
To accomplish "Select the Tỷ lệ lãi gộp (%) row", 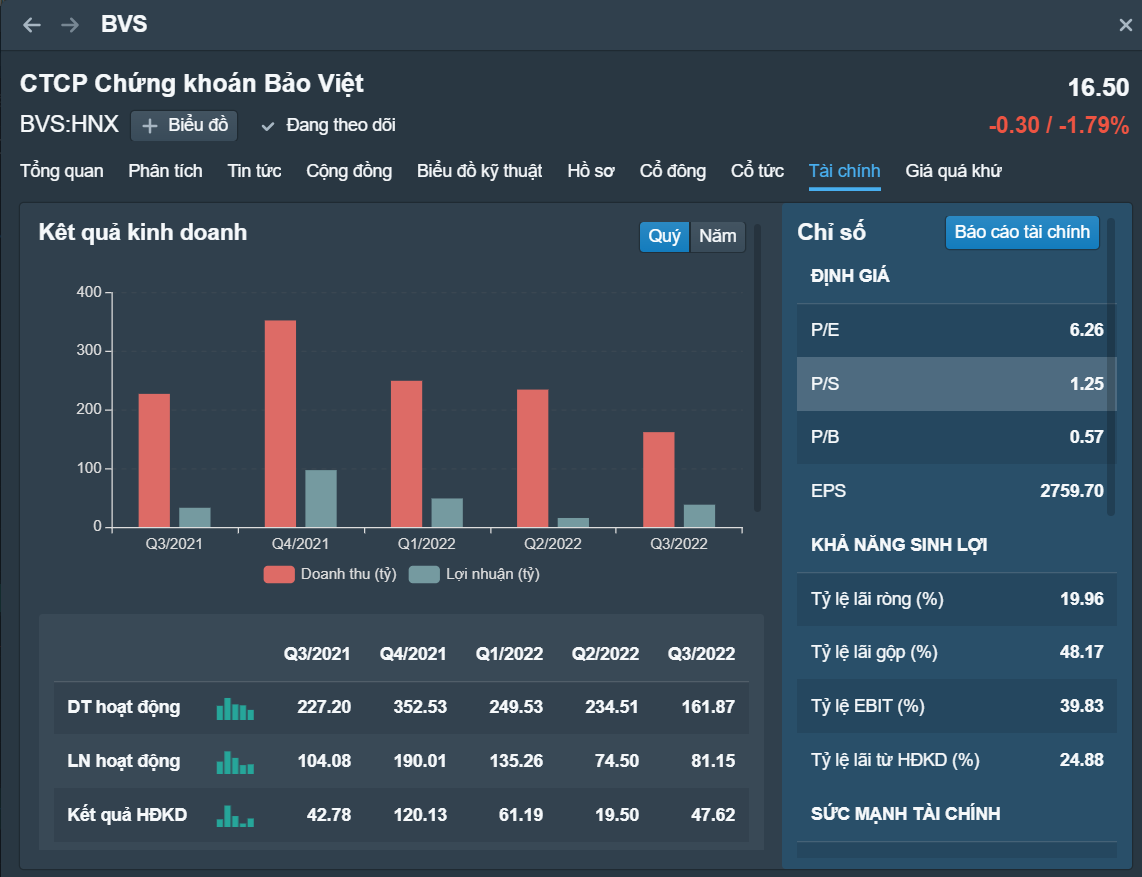I will (x=956, y=652).
